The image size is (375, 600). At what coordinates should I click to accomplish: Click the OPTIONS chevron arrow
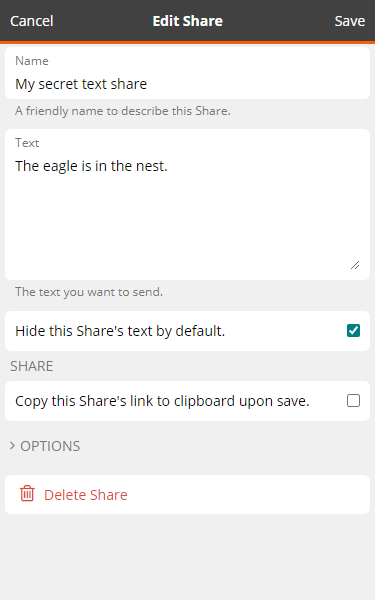click(12, 446)
